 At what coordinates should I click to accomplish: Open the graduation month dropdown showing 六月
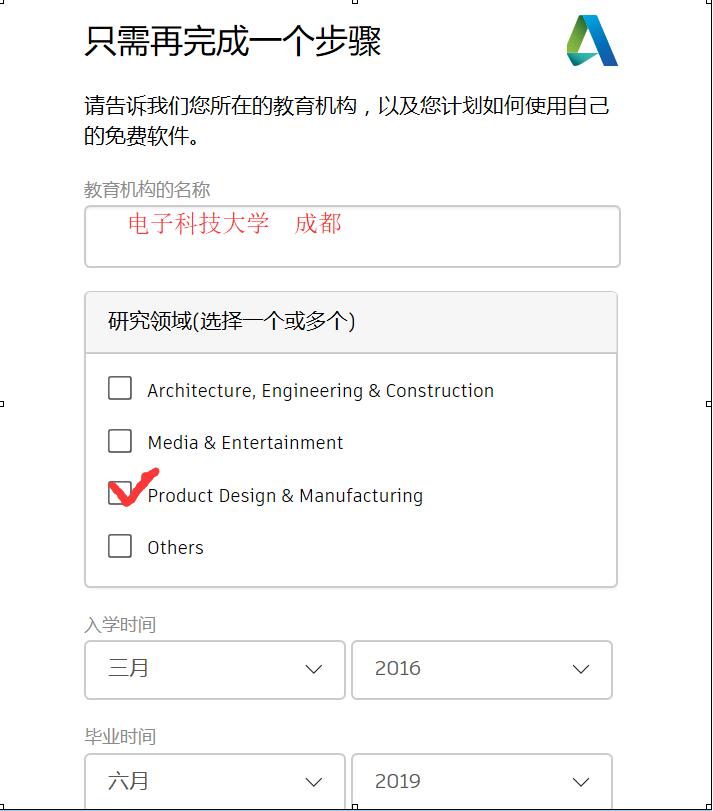point(213,781)
